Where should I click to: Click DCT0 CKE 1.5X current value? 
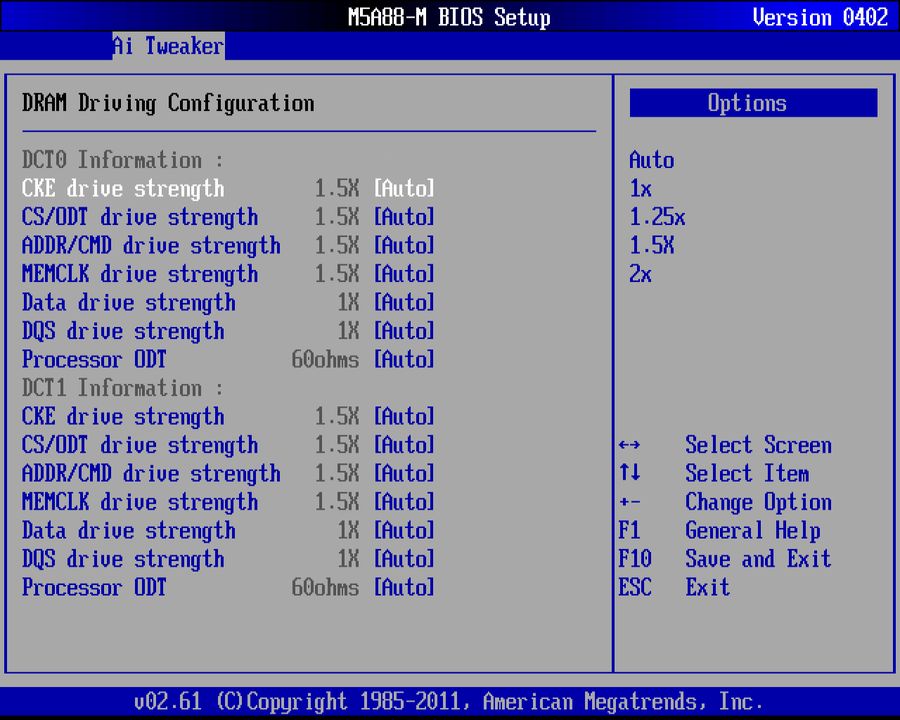pyautogui.click(x=337, y=188)
